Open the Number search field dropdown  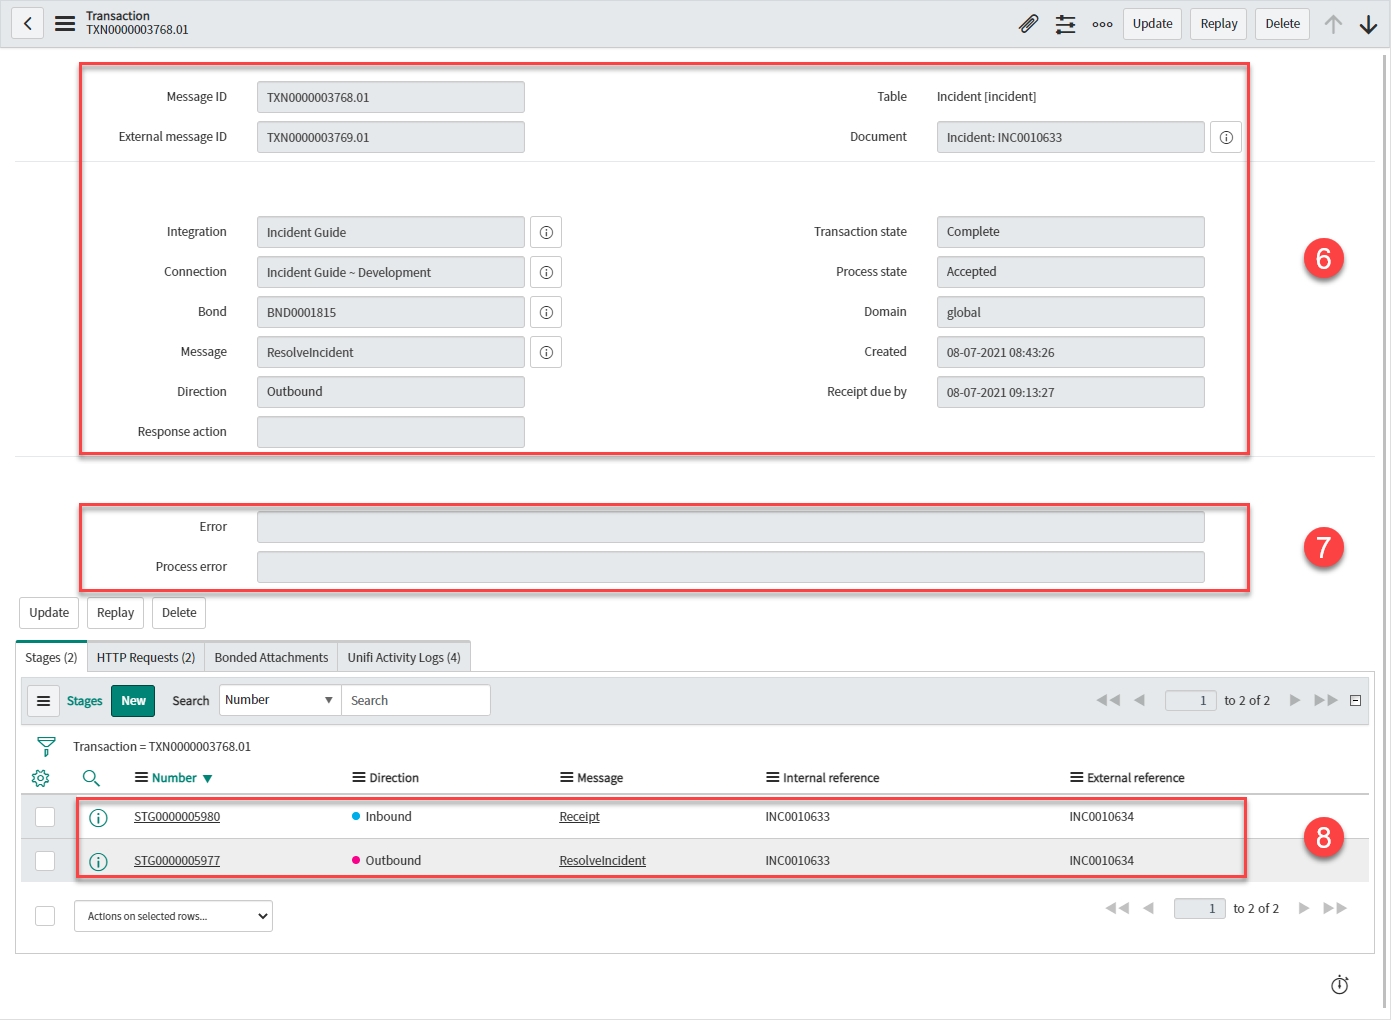point(279,700)
